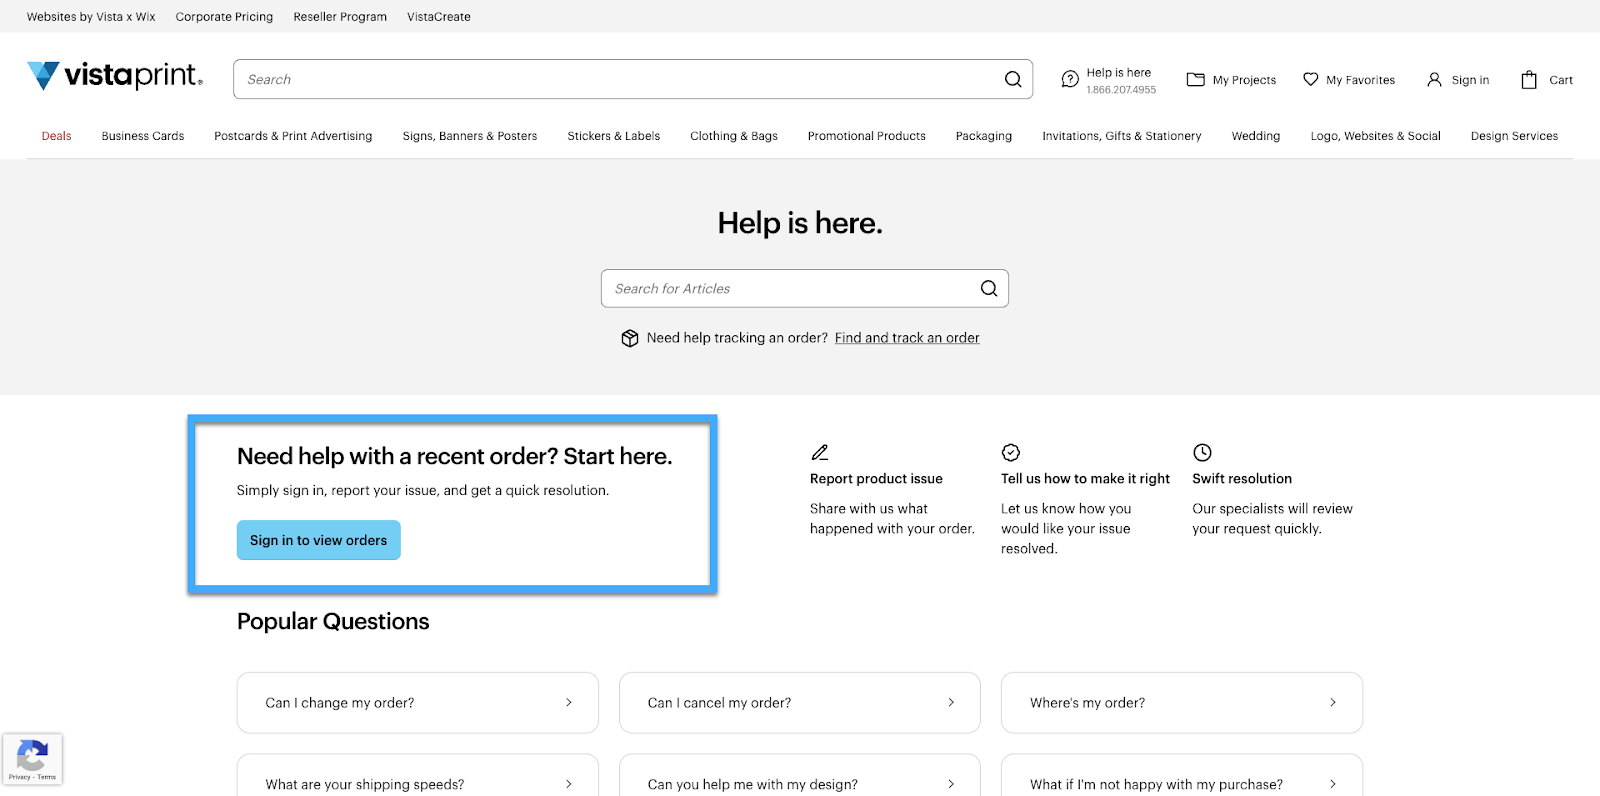Screen dimensions: 1600x796
Task: Expand the 'What are your shipping speeds?' chevron
Action: 569,784
